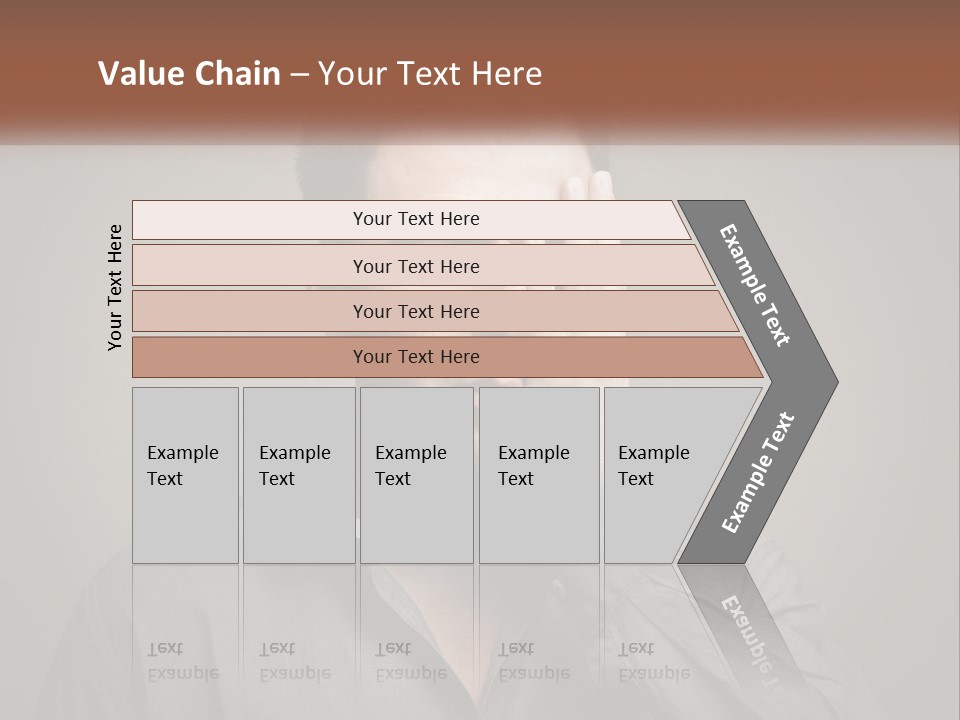Click the lower dark chevron "Example Text" segment
The height and width of the screenshot is (720, 960).
[758, 473]
